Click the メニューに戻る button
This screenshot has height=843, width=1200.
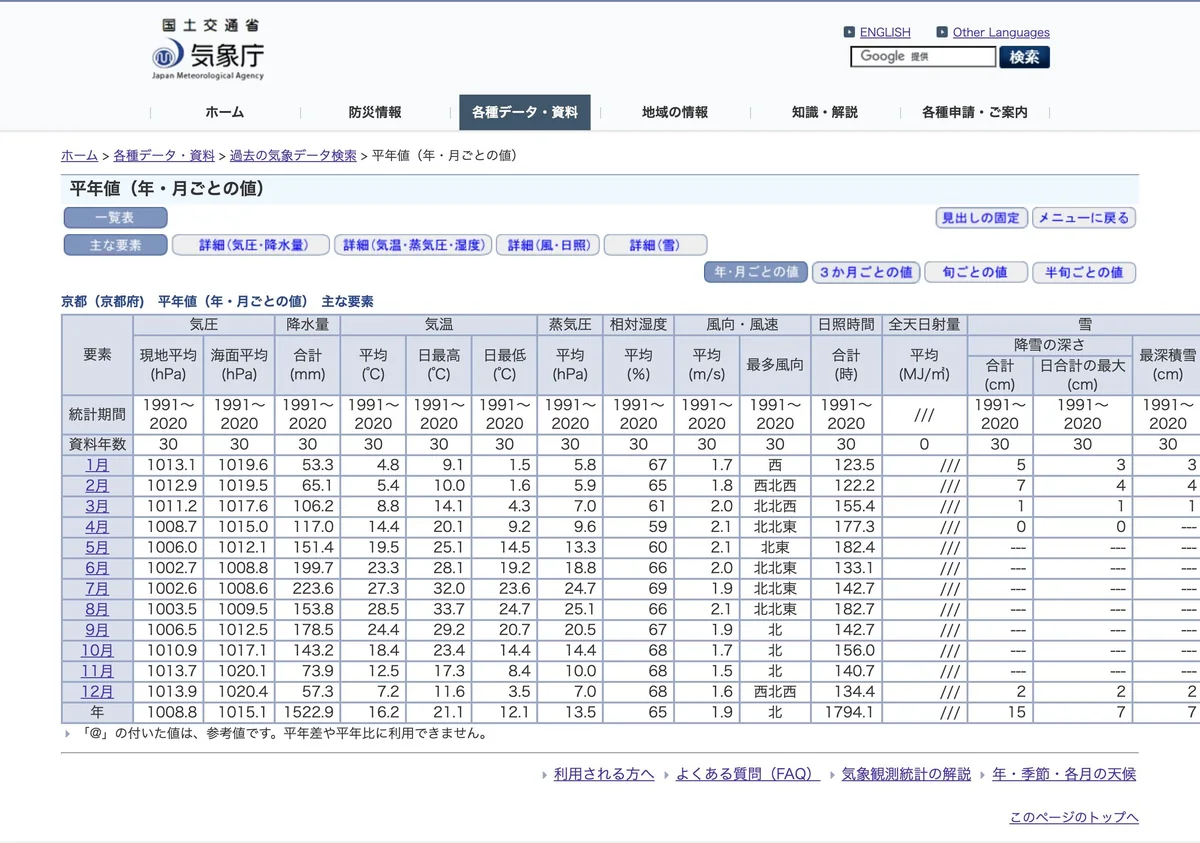pos(1083,217)
